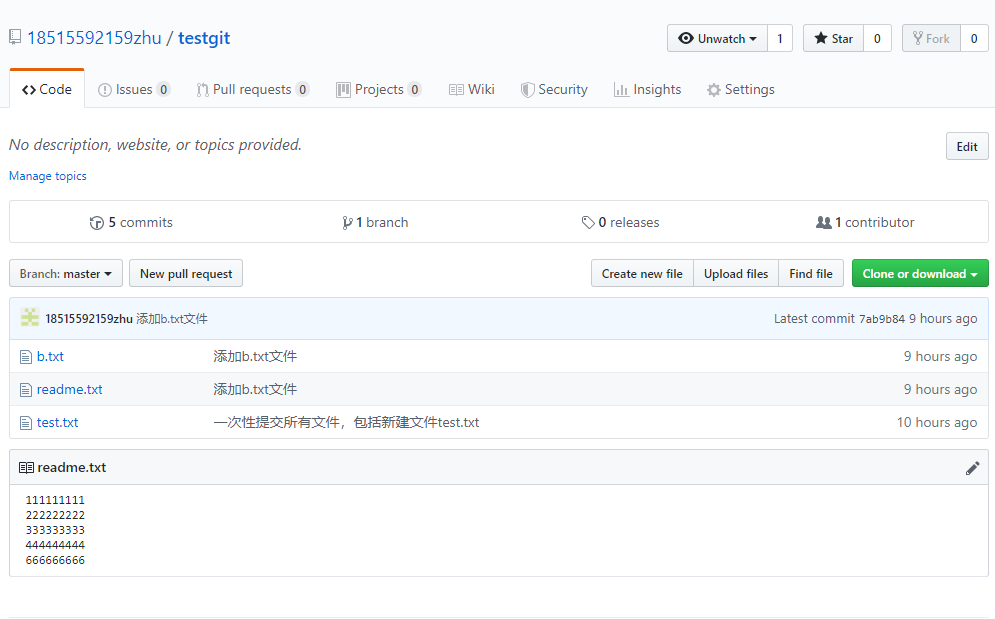Switch to the Code tab
The width and height of the screenshot is (995, 619).
click(47, 89)
